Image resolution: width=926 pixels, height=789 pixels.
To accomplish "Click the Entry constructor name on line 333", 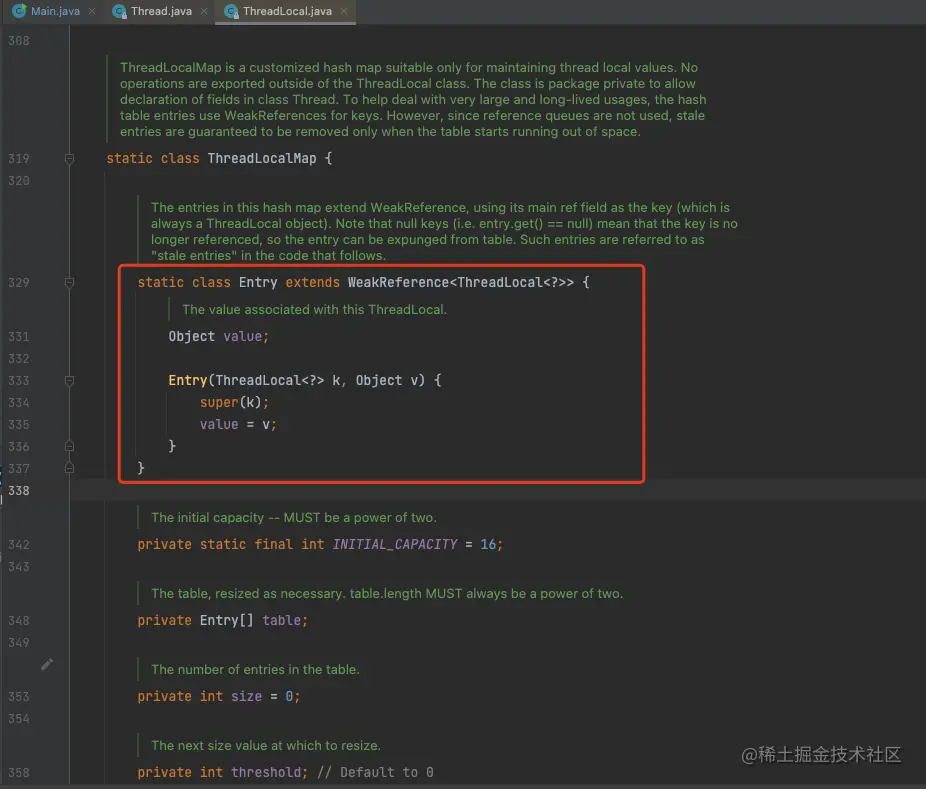I will pyautogui.click(x=188, y=380).
